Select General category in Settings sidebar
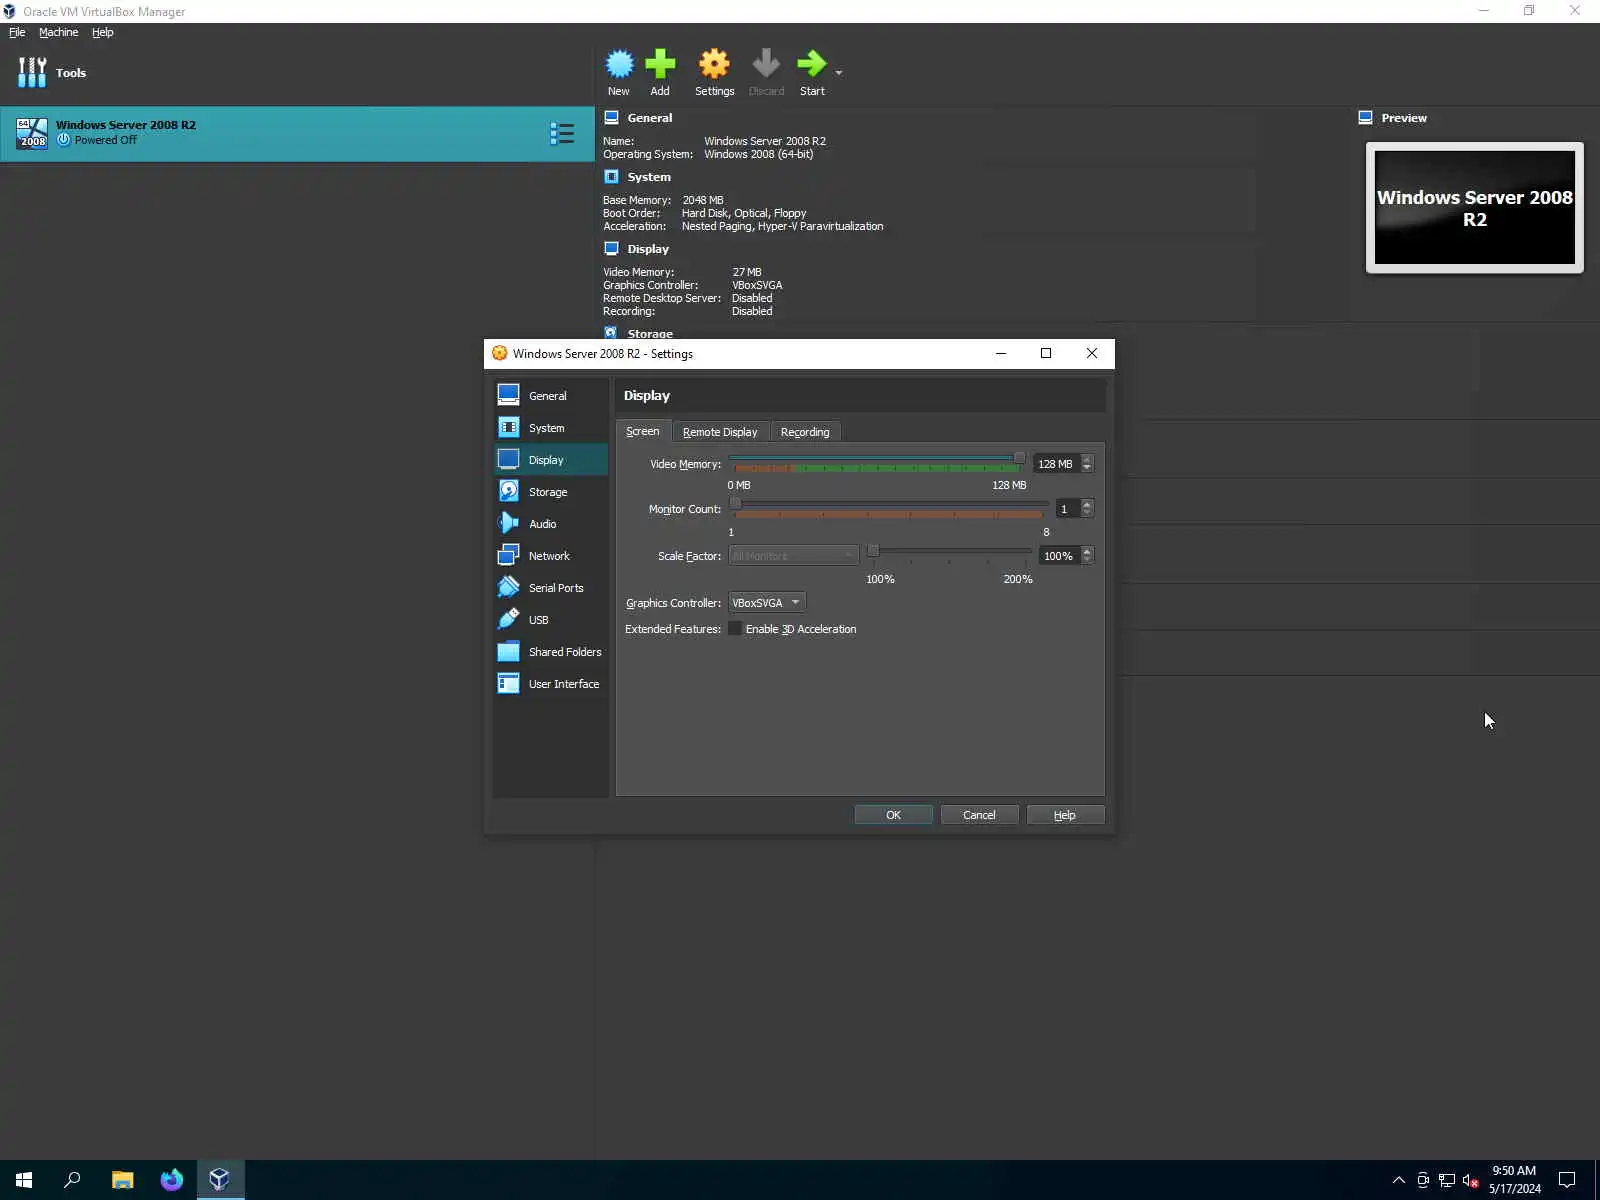Viewport: 1600px width, 1200px height. pos(551,396)
